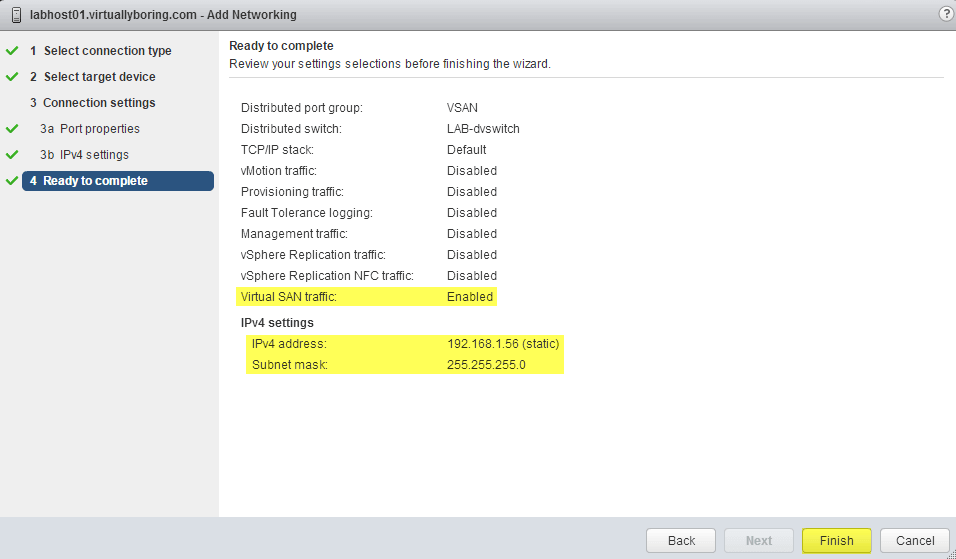Click Disabled value for Fault Tolerance logging
The image size is (956, 559).
[x=472, y=213]
